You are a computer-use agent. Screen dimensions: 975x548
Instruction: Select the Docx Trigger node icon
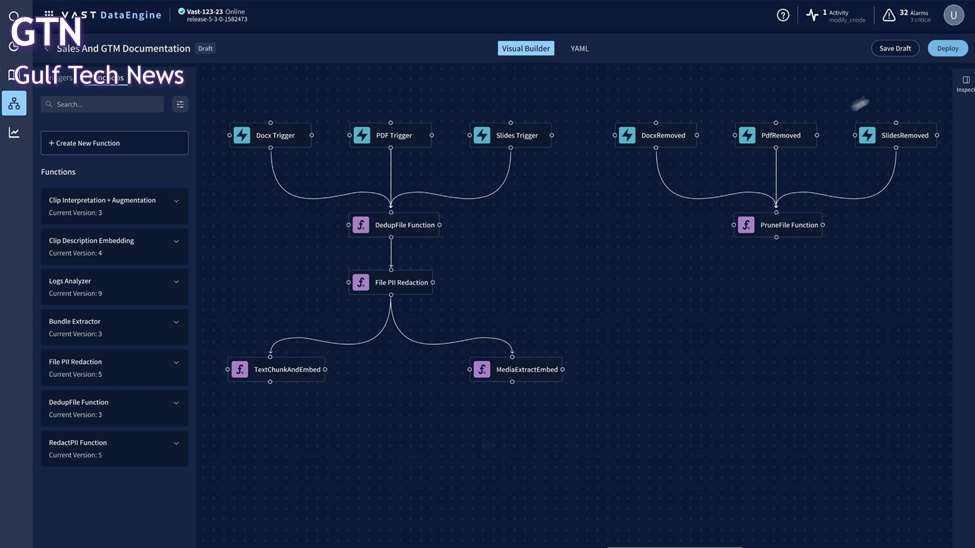(242, 135)
